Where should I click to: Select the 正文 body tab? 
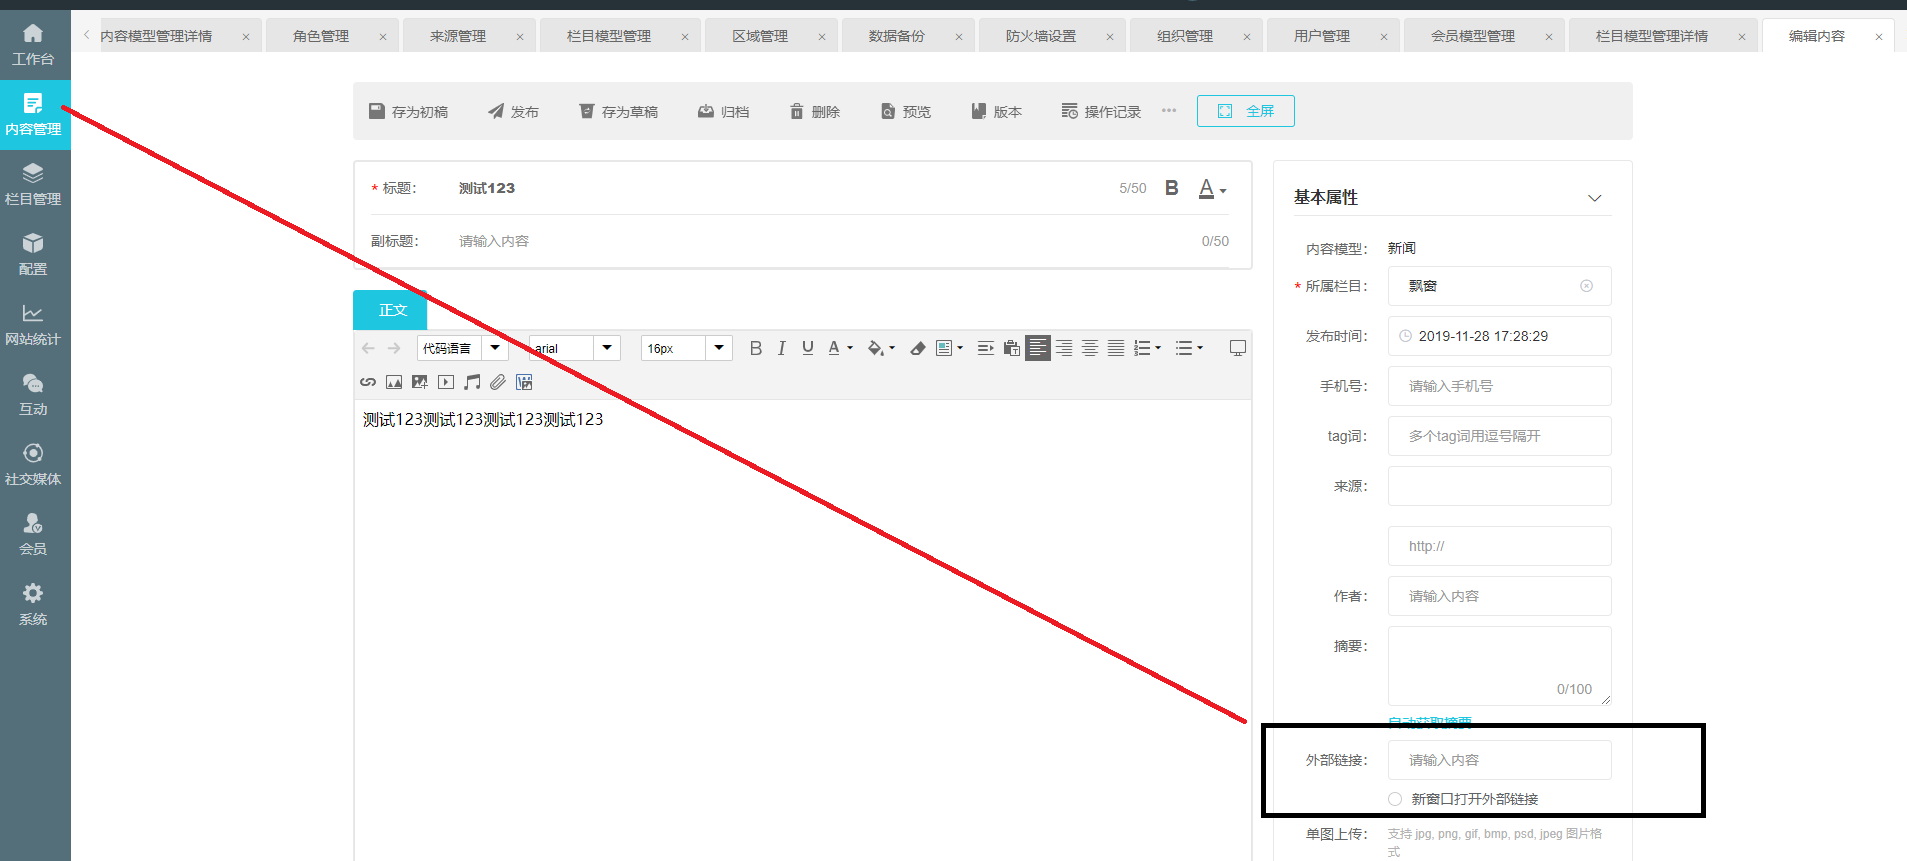tap(390, 310)
